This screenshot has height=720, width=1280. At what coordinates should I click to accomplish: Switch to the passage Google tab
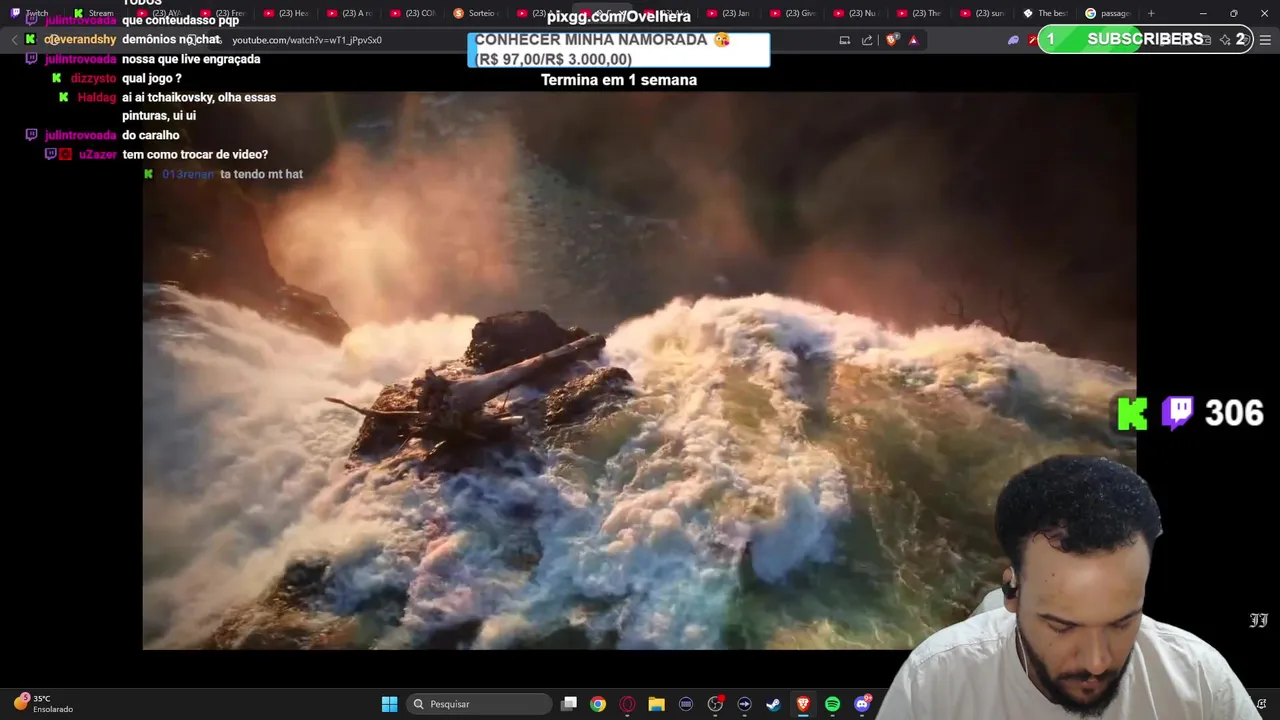pyautogui.click(x=1108, y=13)
